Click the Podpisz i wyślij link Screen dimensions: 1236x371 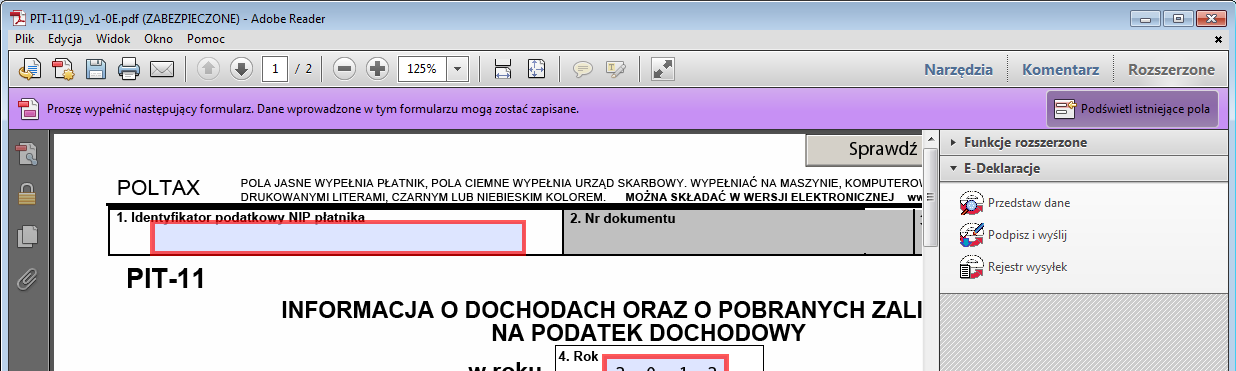[x=1027, y=235]
